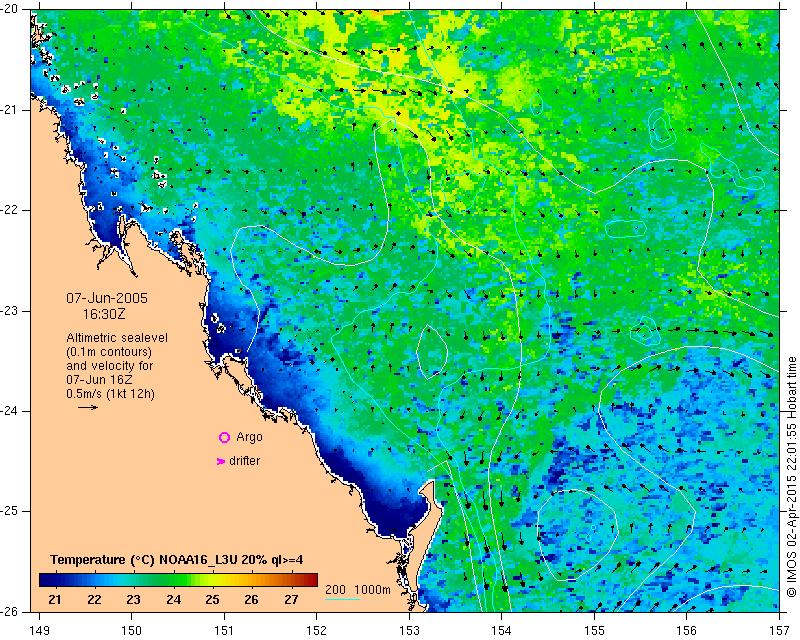
Task: Click longitude axis label 152
Action: click(316, 630)
